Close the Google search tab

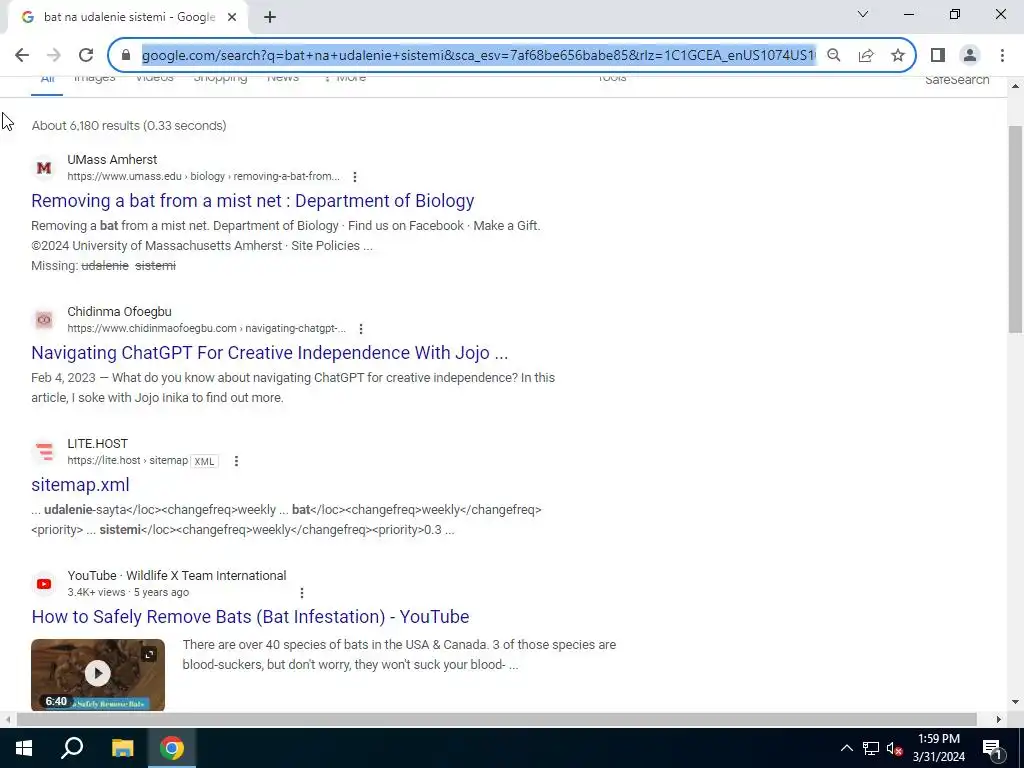(232, 18)
